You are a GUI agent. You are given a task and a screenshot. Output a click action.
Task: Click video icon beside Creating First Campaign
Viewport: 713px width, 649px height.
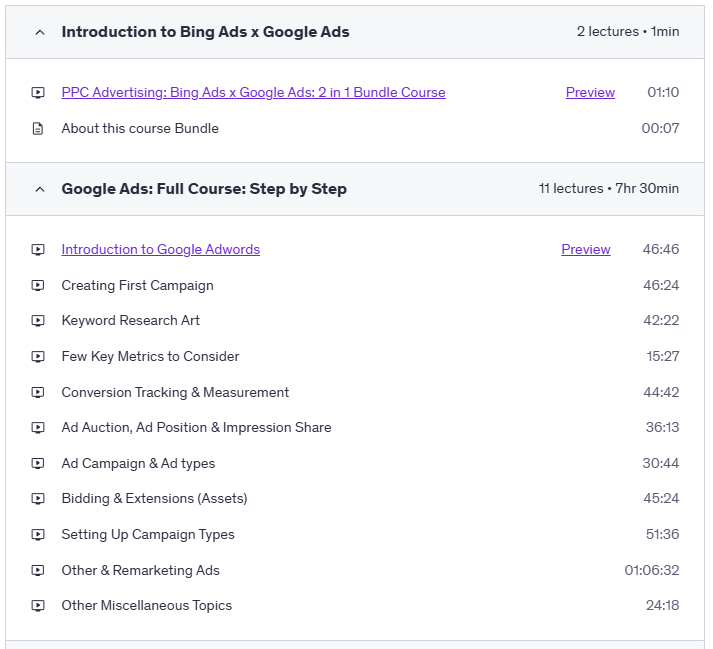tap(38, 285)
